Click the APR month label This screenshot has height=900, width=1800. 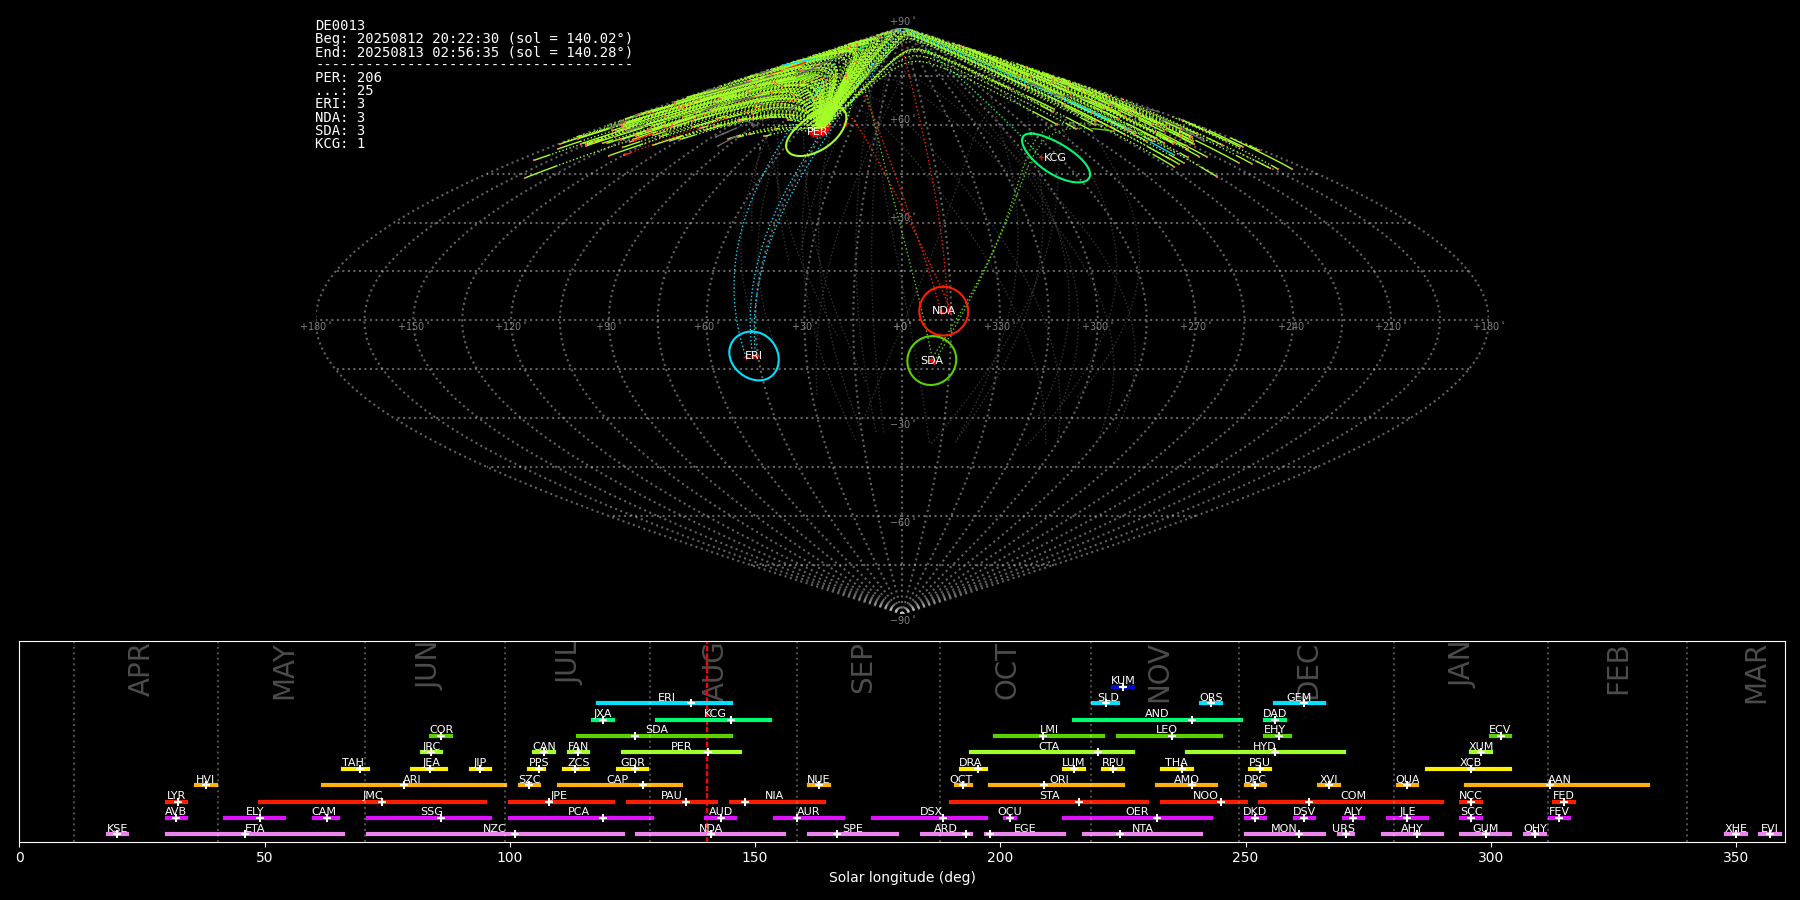[139, 670]
